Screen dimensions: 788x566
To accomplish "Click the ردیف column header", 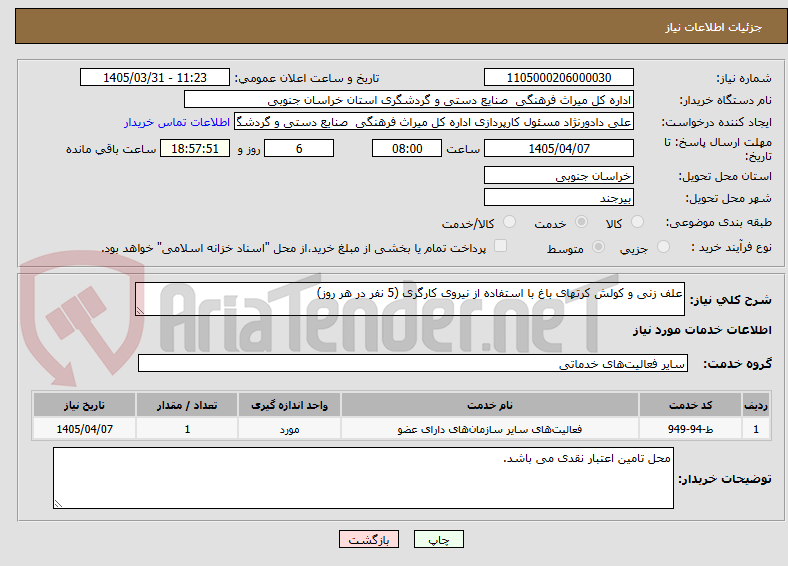I will click(756, 405).
